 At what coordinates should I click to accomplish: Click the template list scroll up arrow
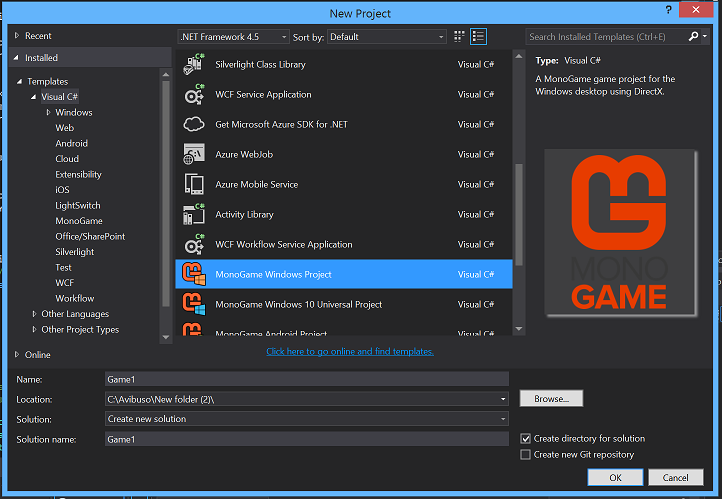coord(519,57)
